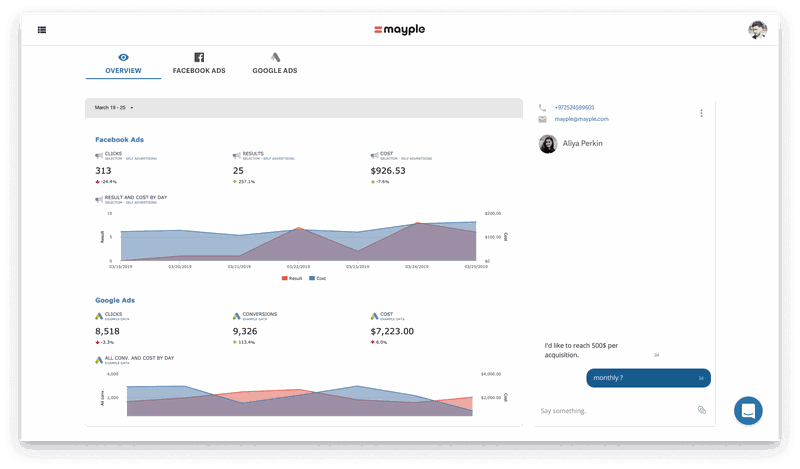This screenshot has height=469, width=800.
Task: Click the -24.4% clicks change indicator
Action: [106, 182]
